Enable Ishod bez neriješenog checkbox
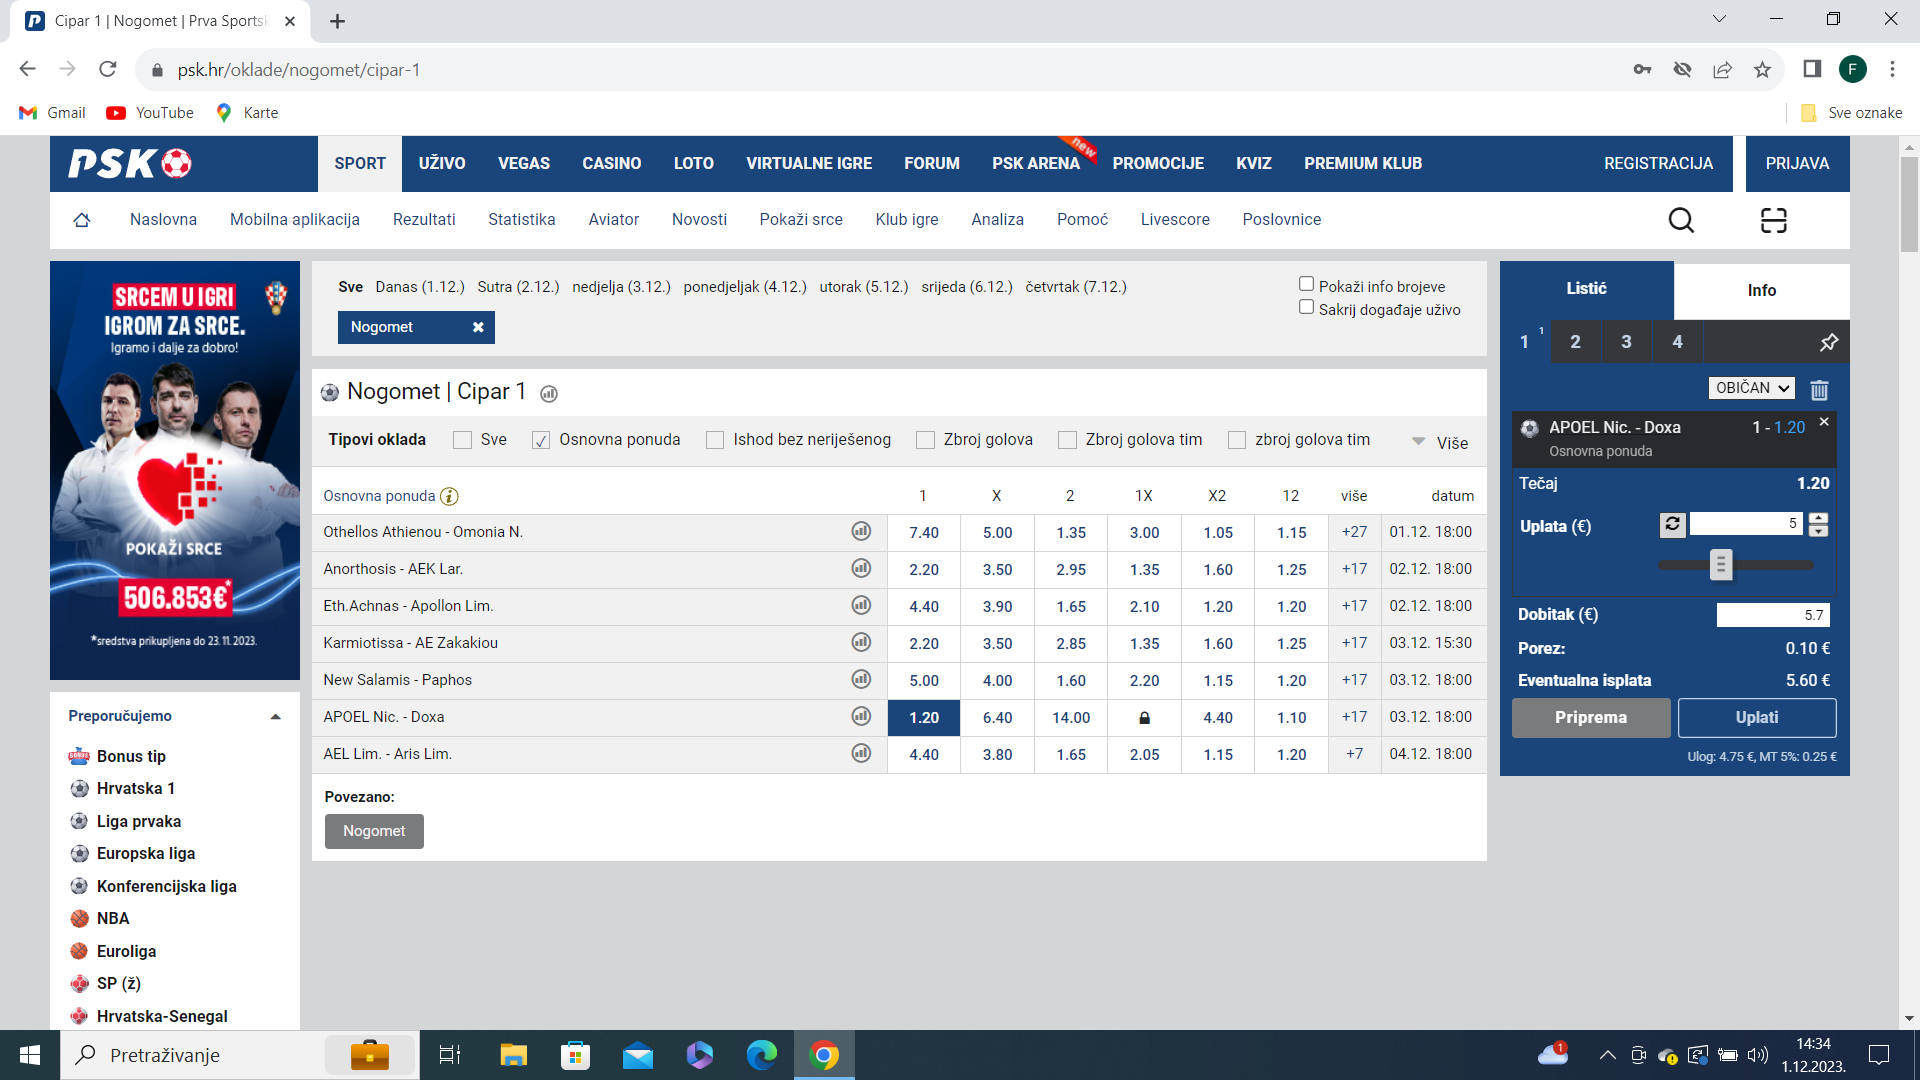Viewport: 1920px width, 1080px height. [715, 440]
